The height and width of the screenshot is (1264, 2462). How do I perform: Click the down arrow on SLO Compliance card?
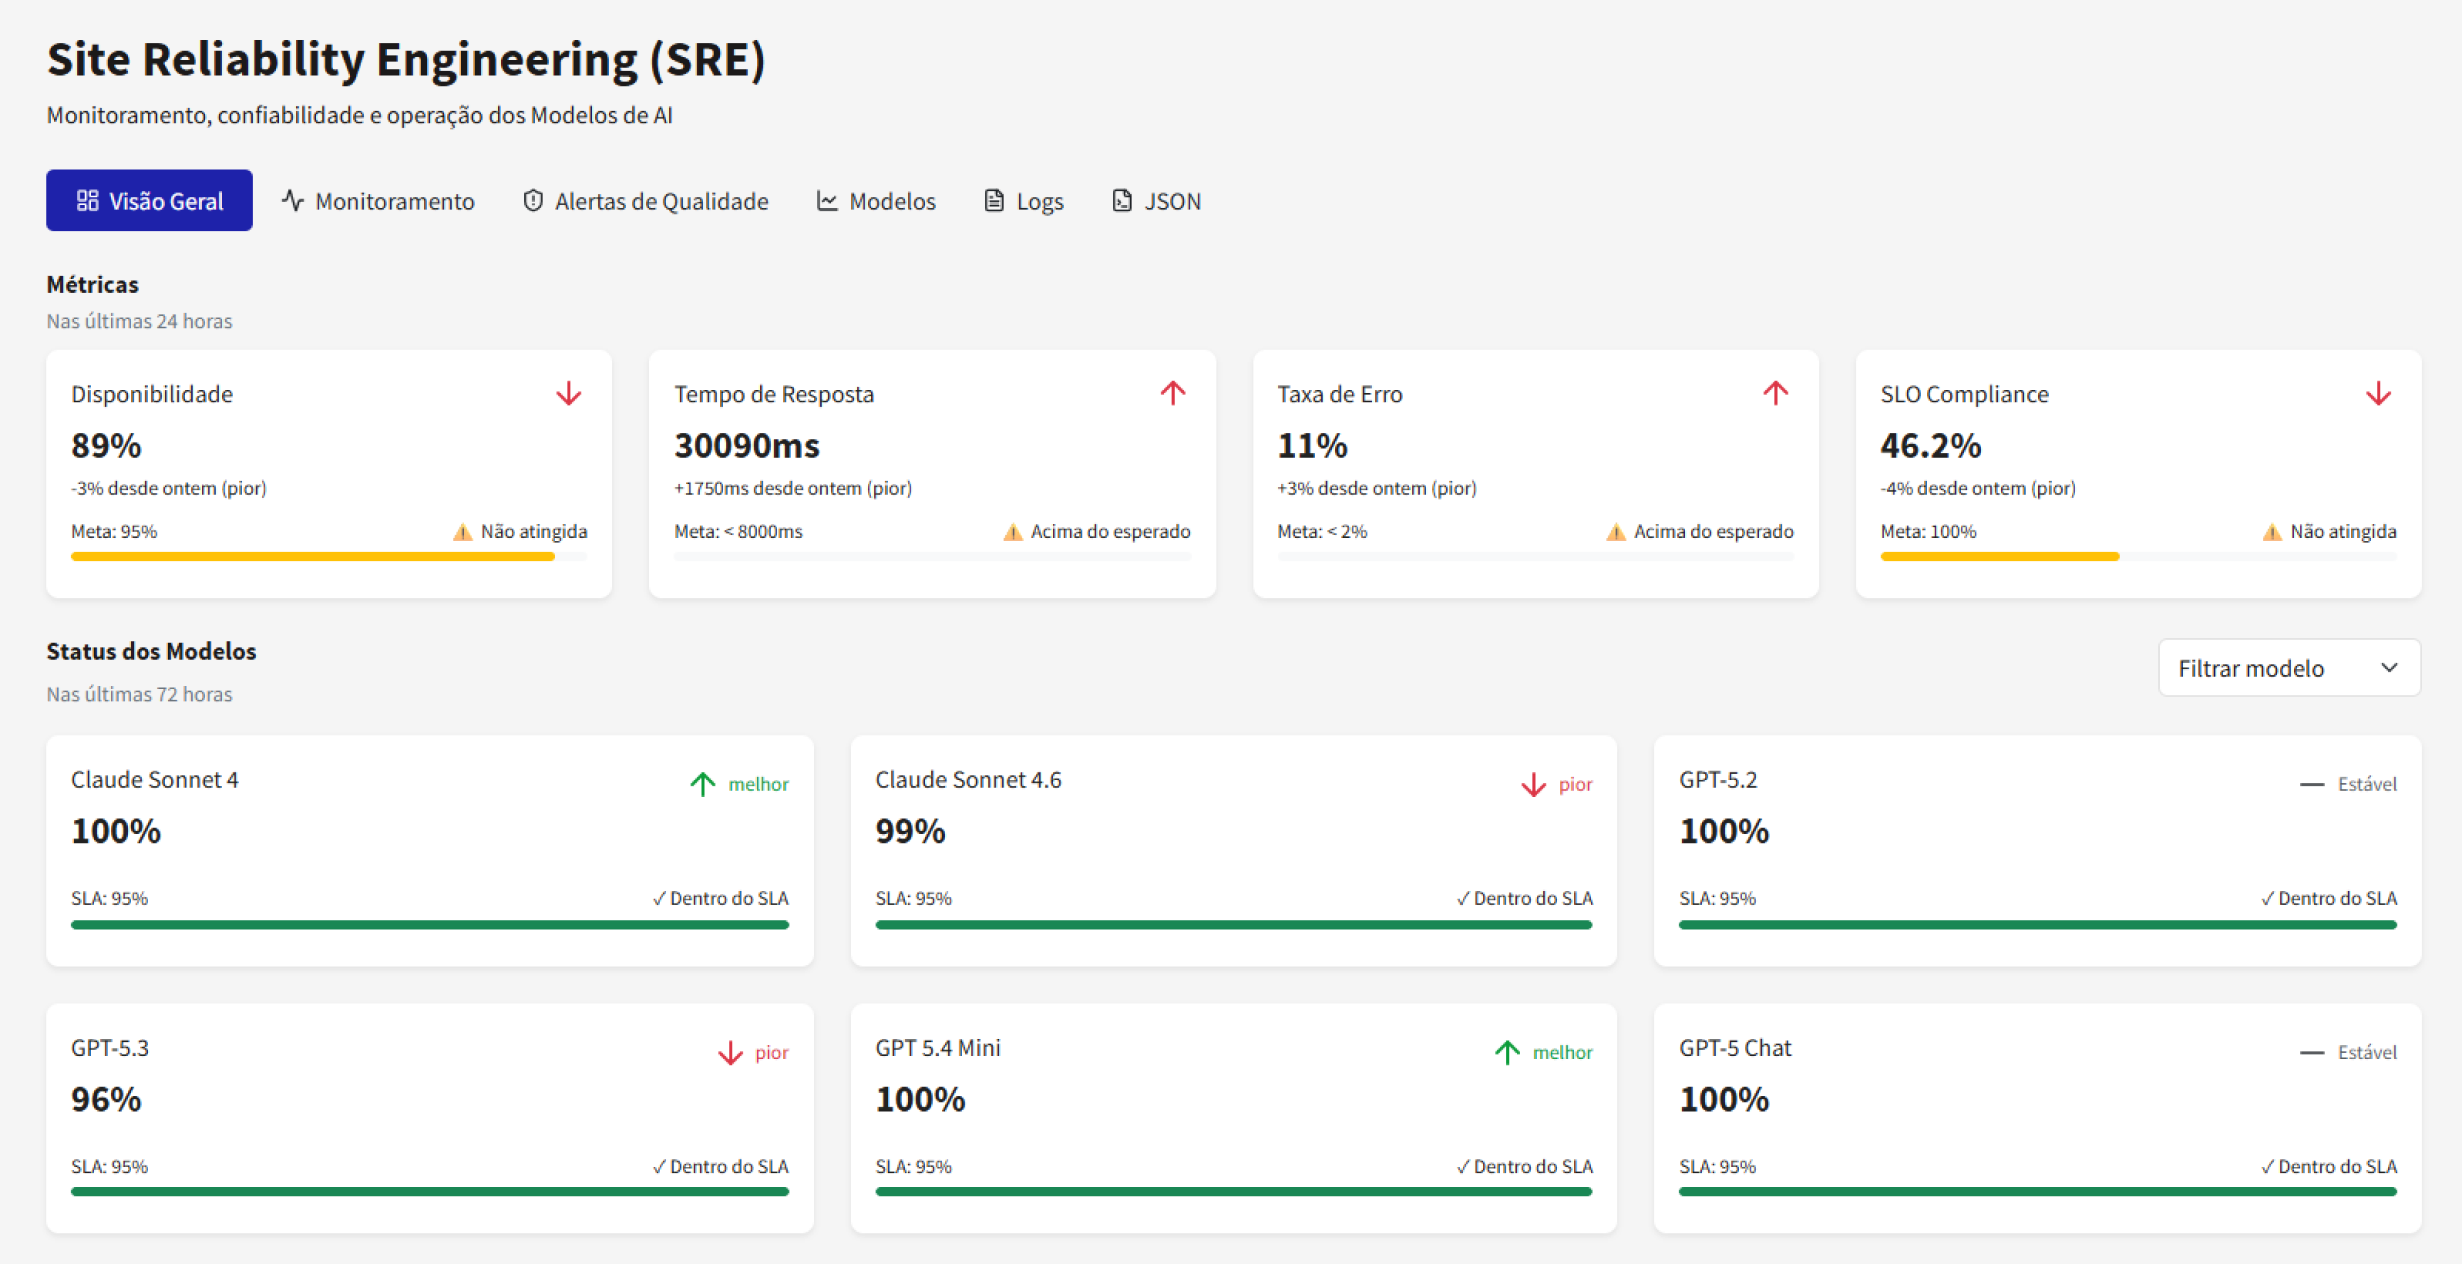(2379, 394)
